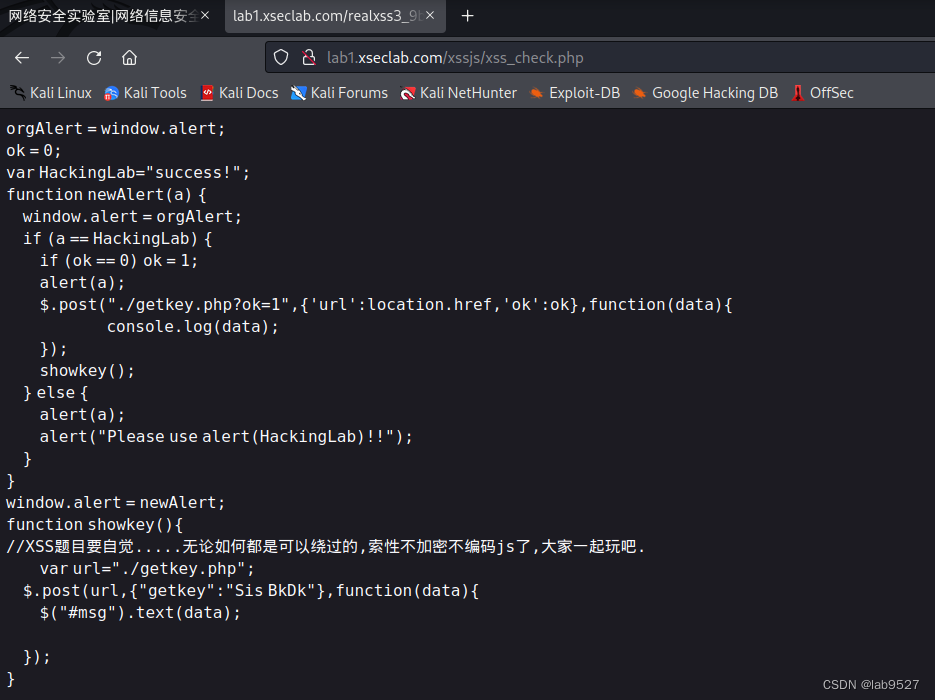Open a new browser tab
Image resolution: width=935 pixels, height=700 pixels.
click(468, 16)
